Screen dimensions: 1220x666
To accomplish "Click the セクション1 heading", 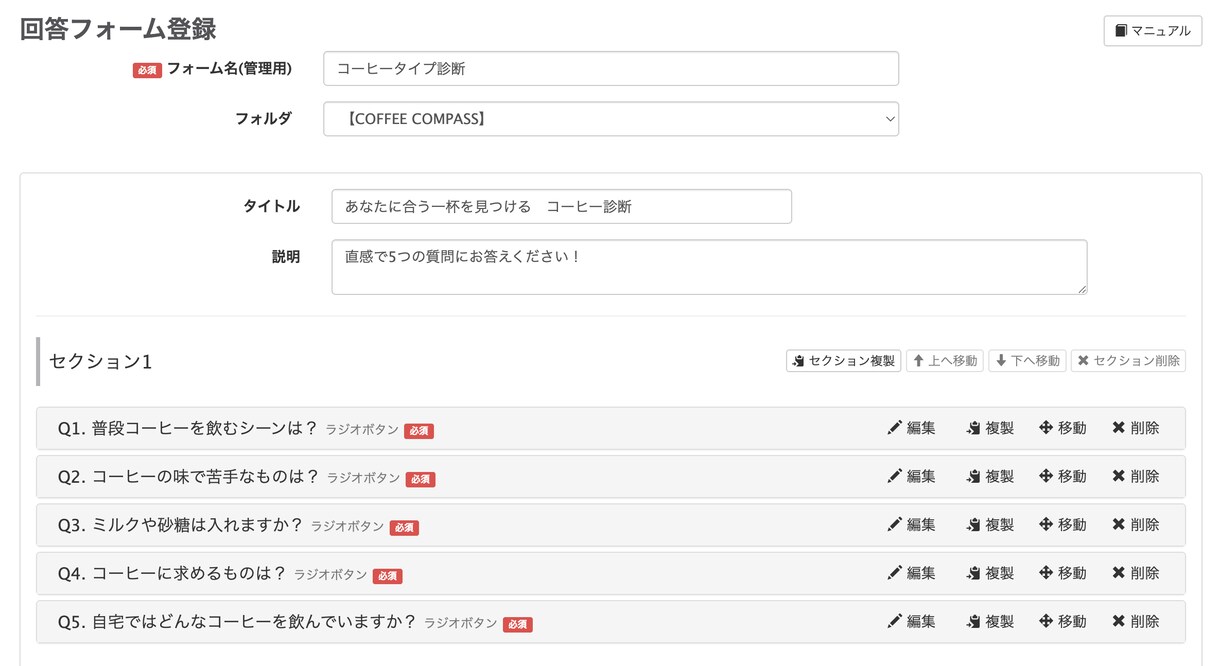I will click(x=101, y=361).
